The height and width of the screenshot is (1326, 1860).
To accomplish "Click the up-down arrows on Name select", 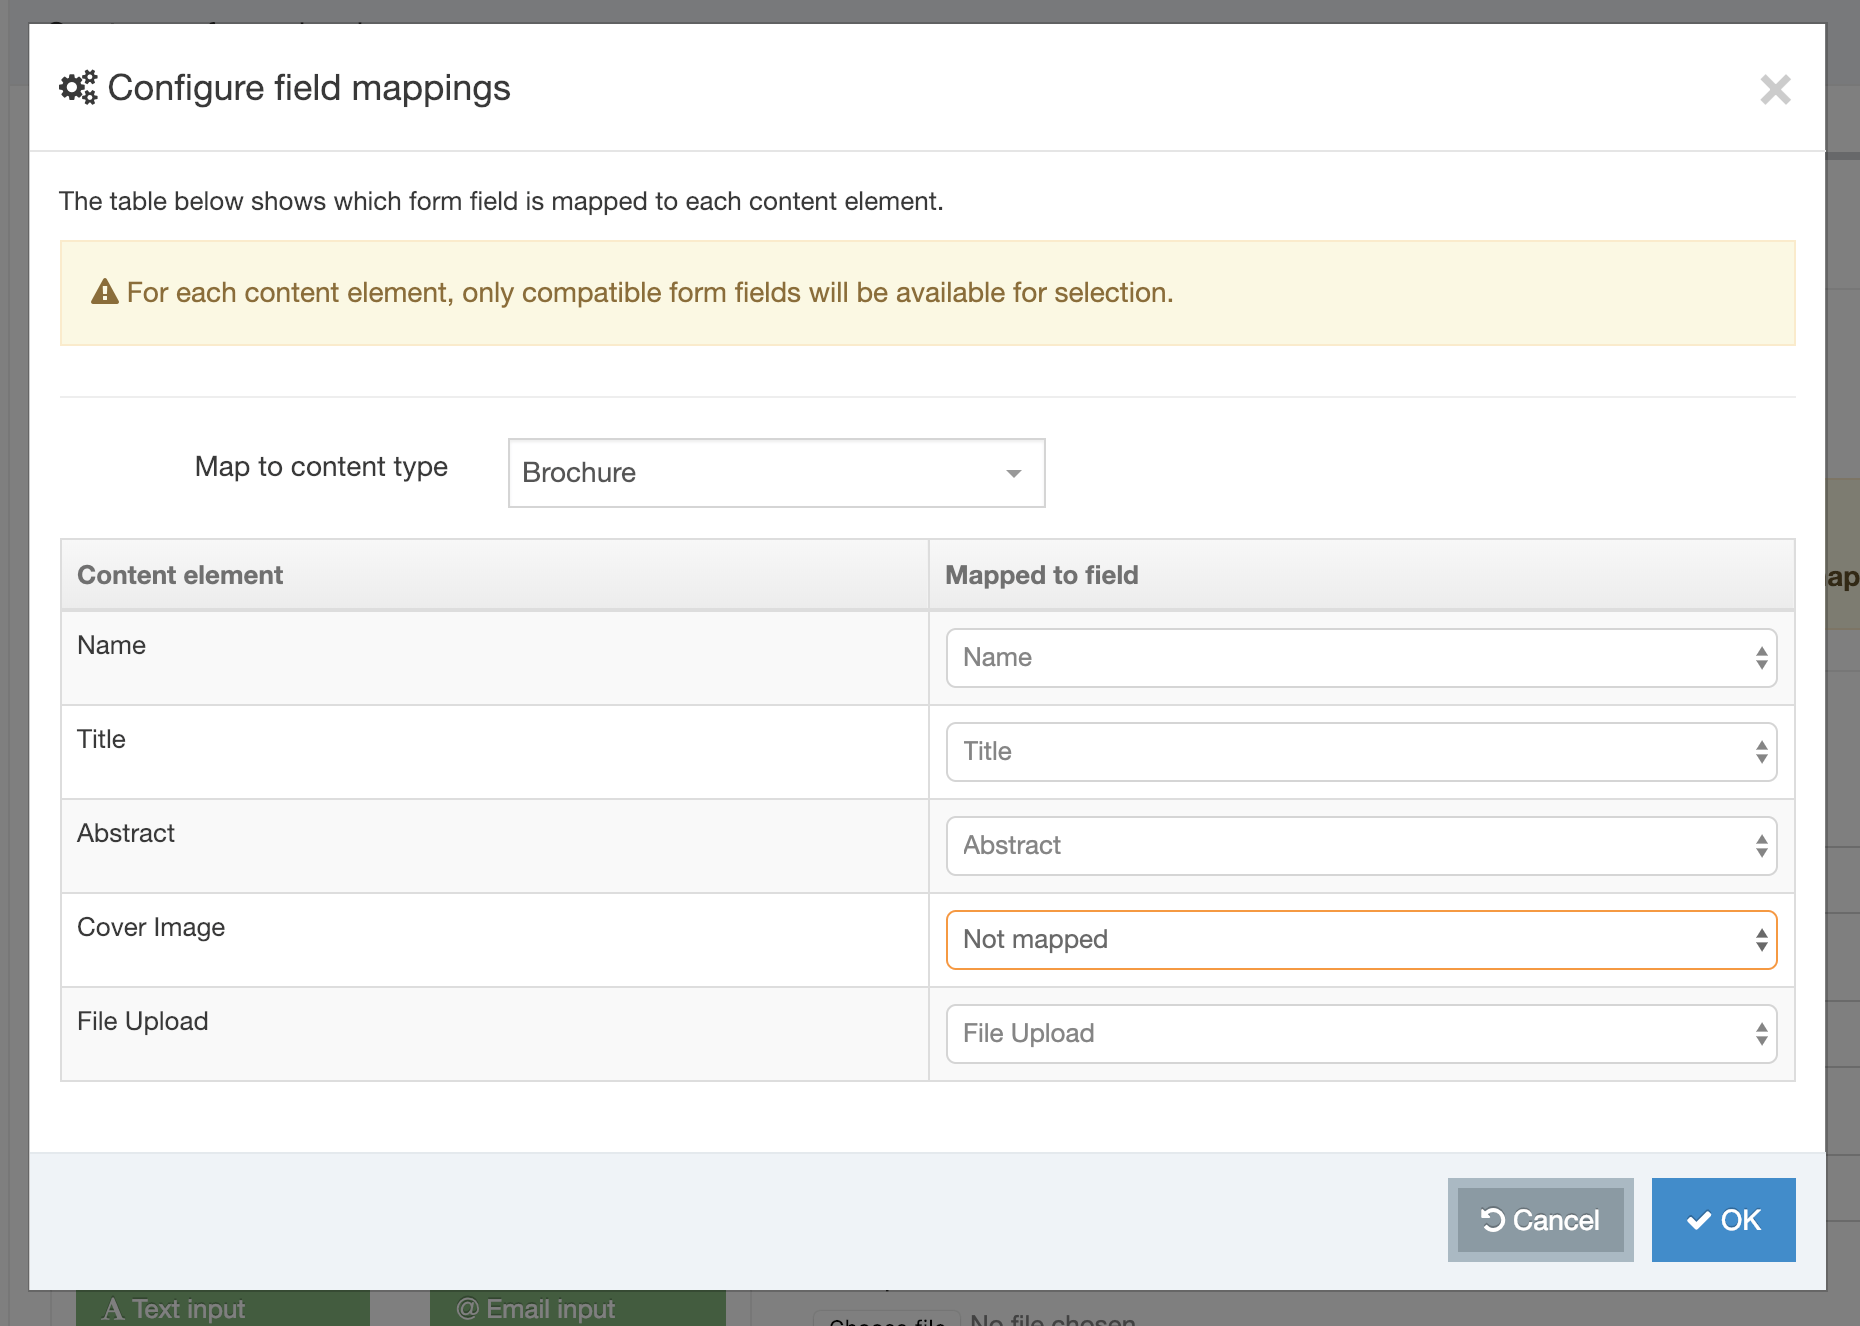I will click(1761, 658).
